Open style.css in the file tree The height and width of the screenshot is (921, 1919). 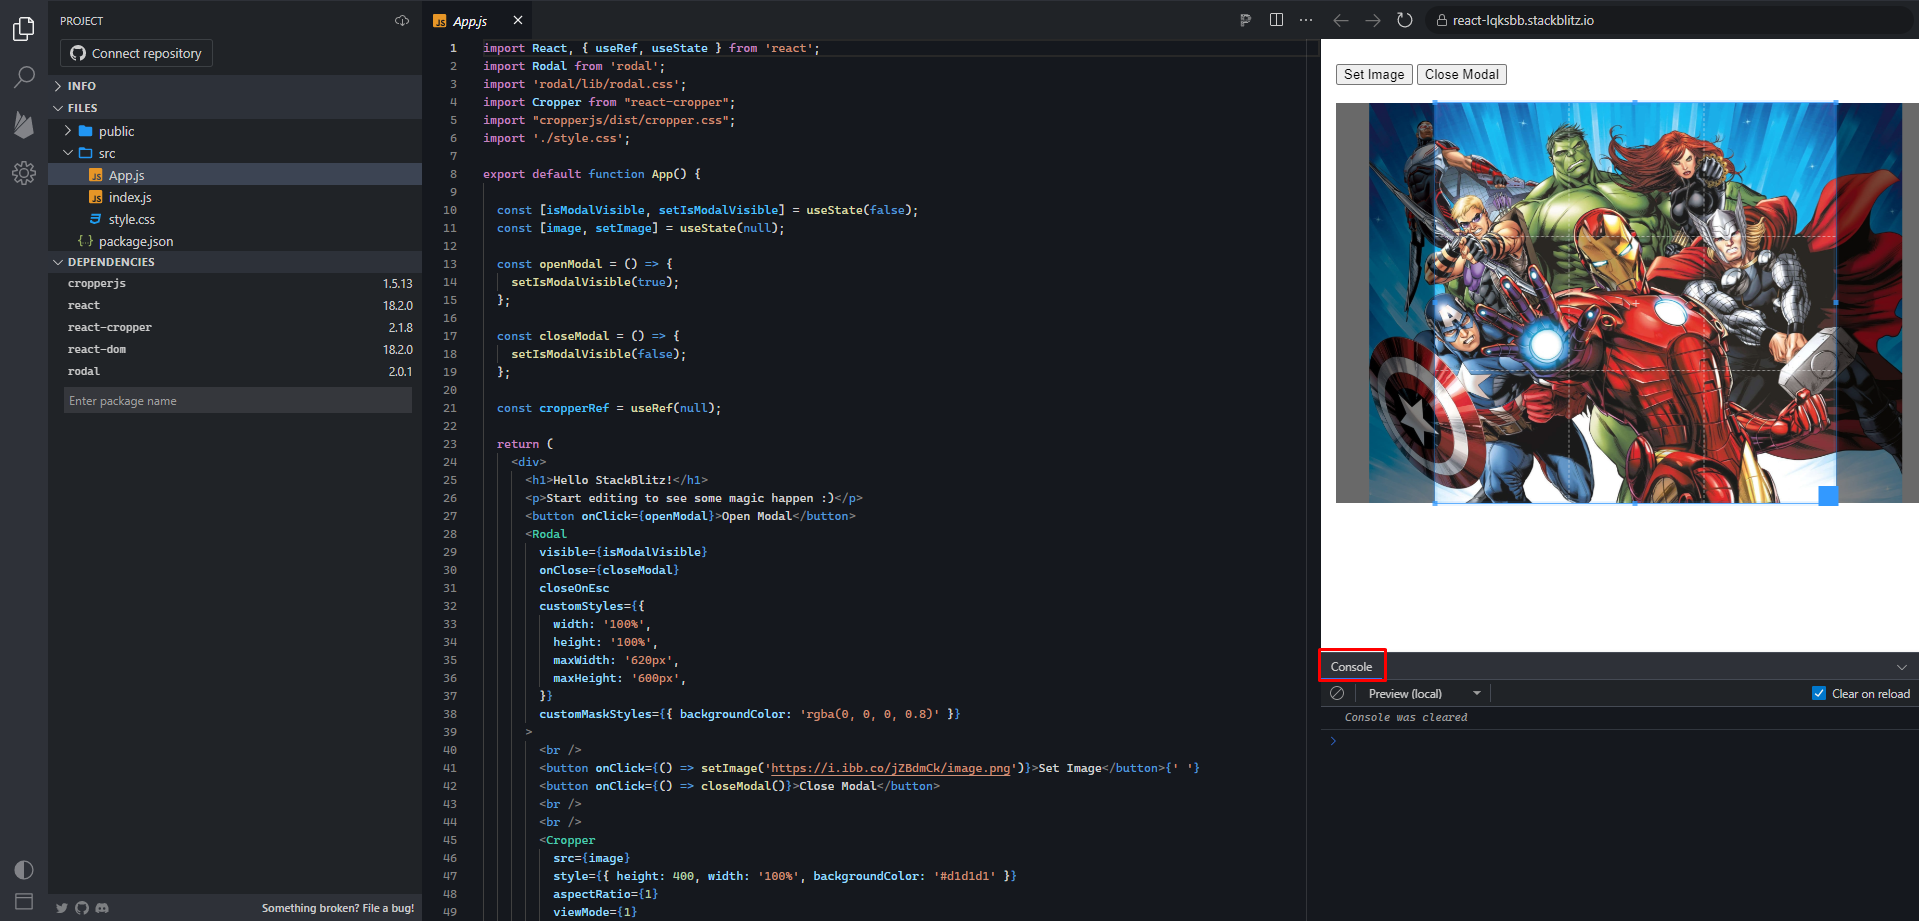pyautogui.click(x=235, y=219)
